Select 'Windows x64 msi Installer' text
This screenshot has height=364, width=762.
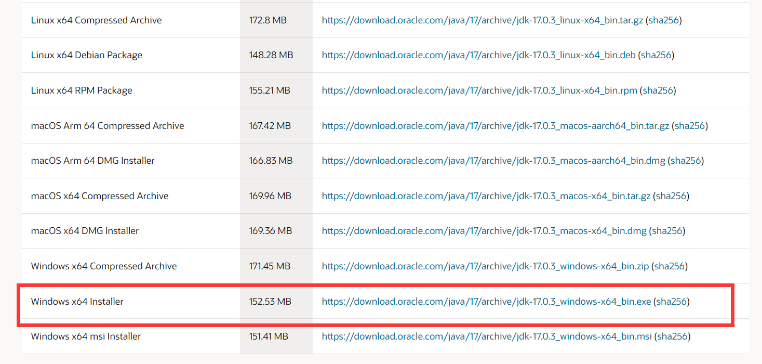coord(86,336)
